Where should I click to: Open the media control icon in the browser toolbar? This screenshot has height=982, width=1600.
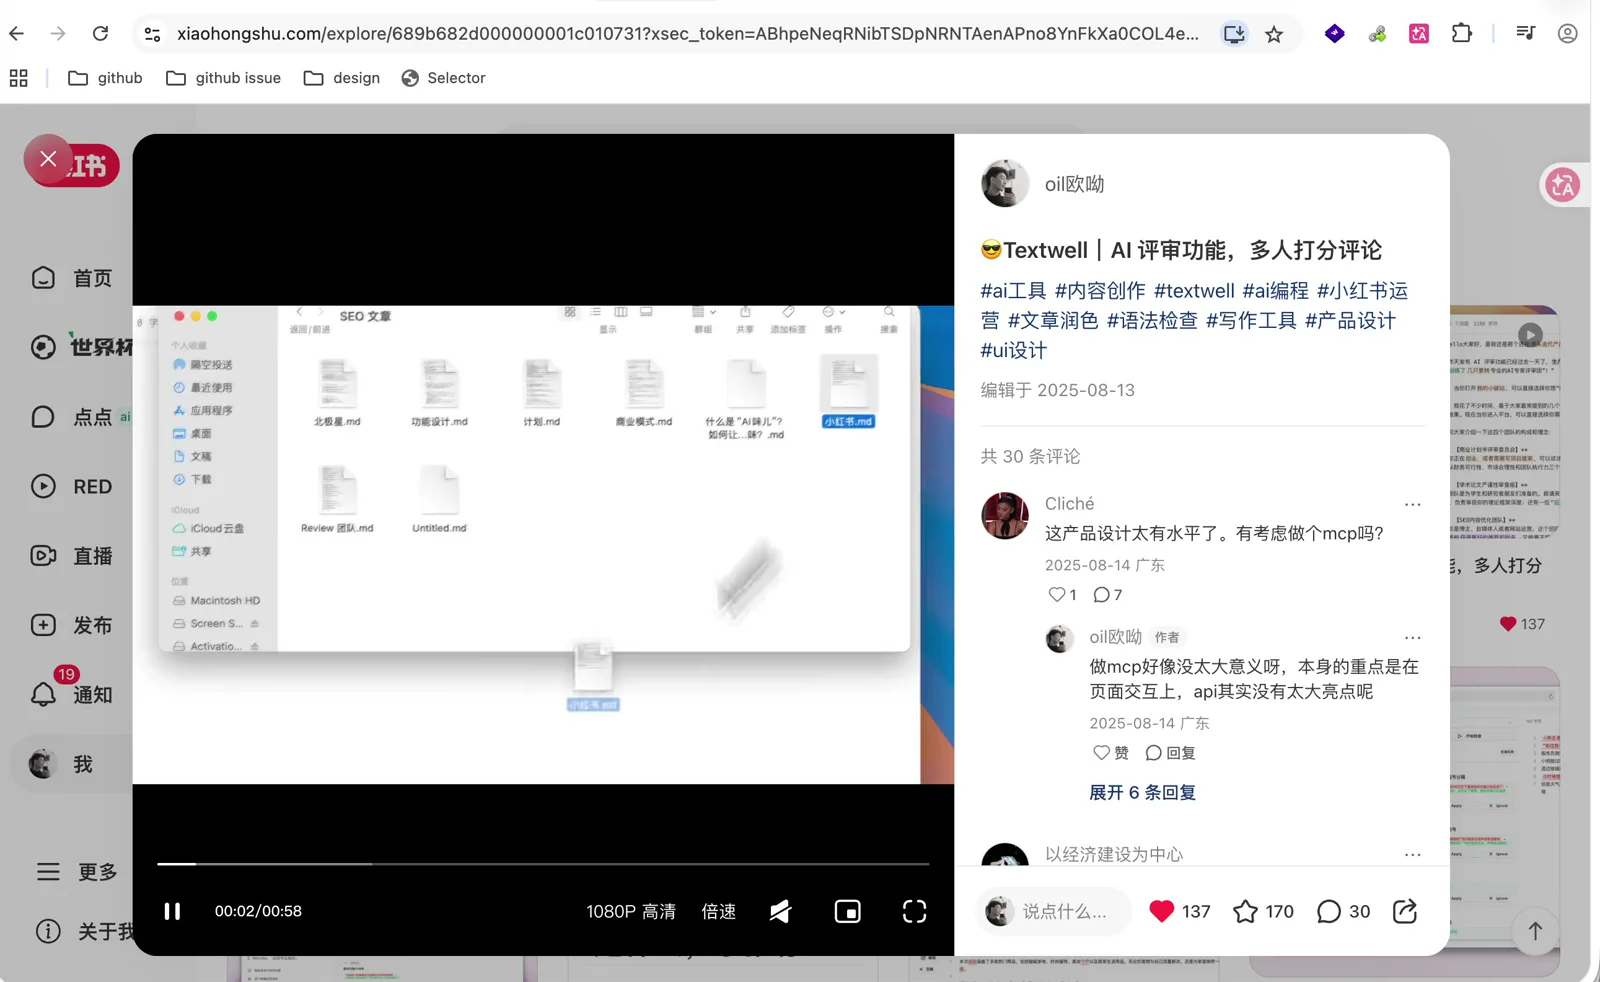1525,33
